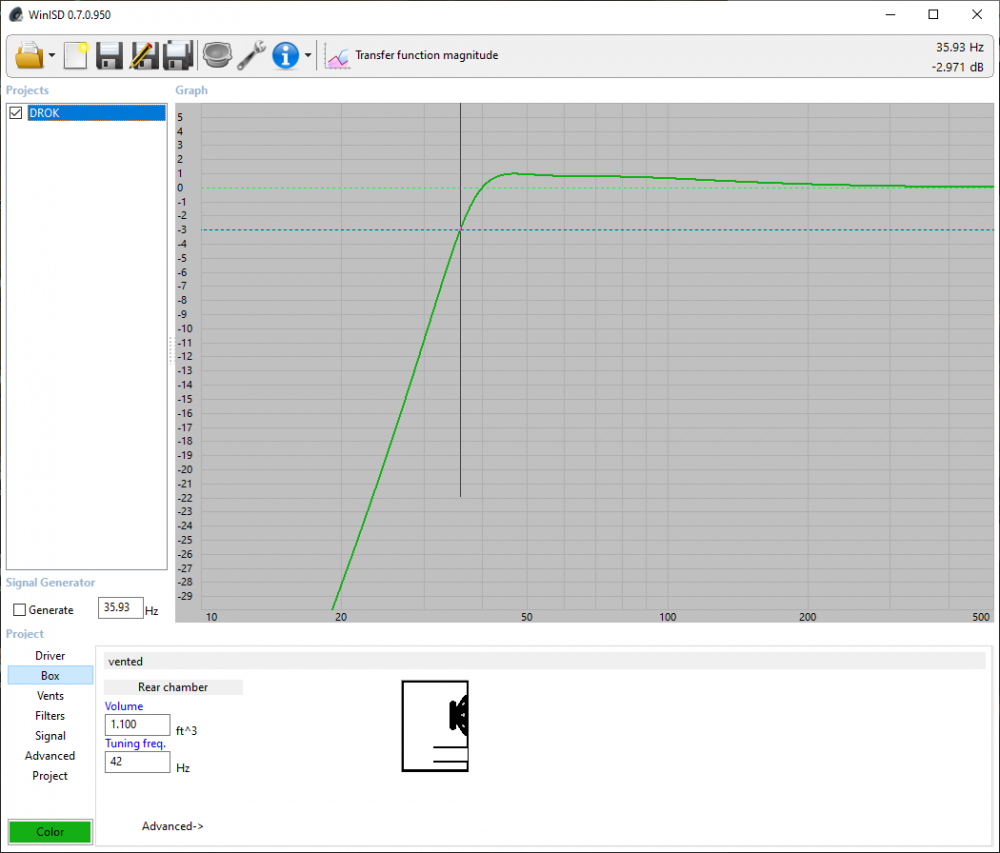Open a project with the folder icon

point(29,55)
